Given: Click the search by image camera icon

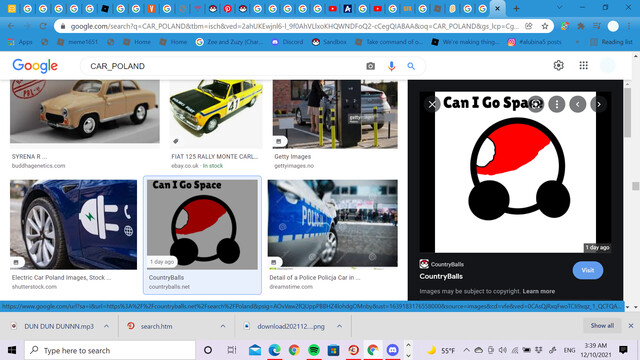Looking at the screenshot, I should tap(370, 66).
